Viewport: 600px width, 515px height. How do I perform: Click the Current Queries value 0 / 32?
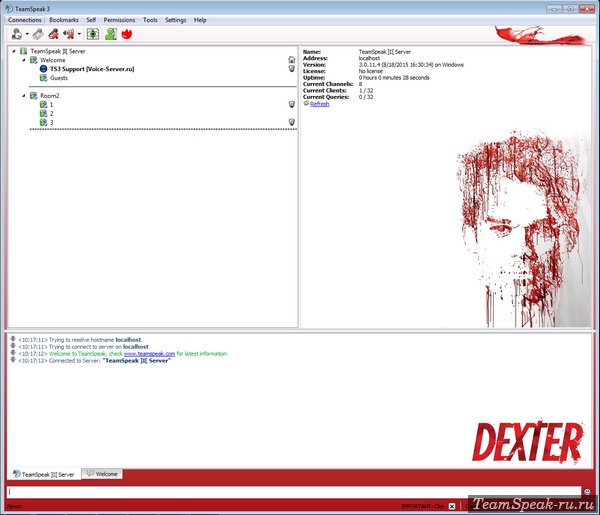[x=366, y=97]
